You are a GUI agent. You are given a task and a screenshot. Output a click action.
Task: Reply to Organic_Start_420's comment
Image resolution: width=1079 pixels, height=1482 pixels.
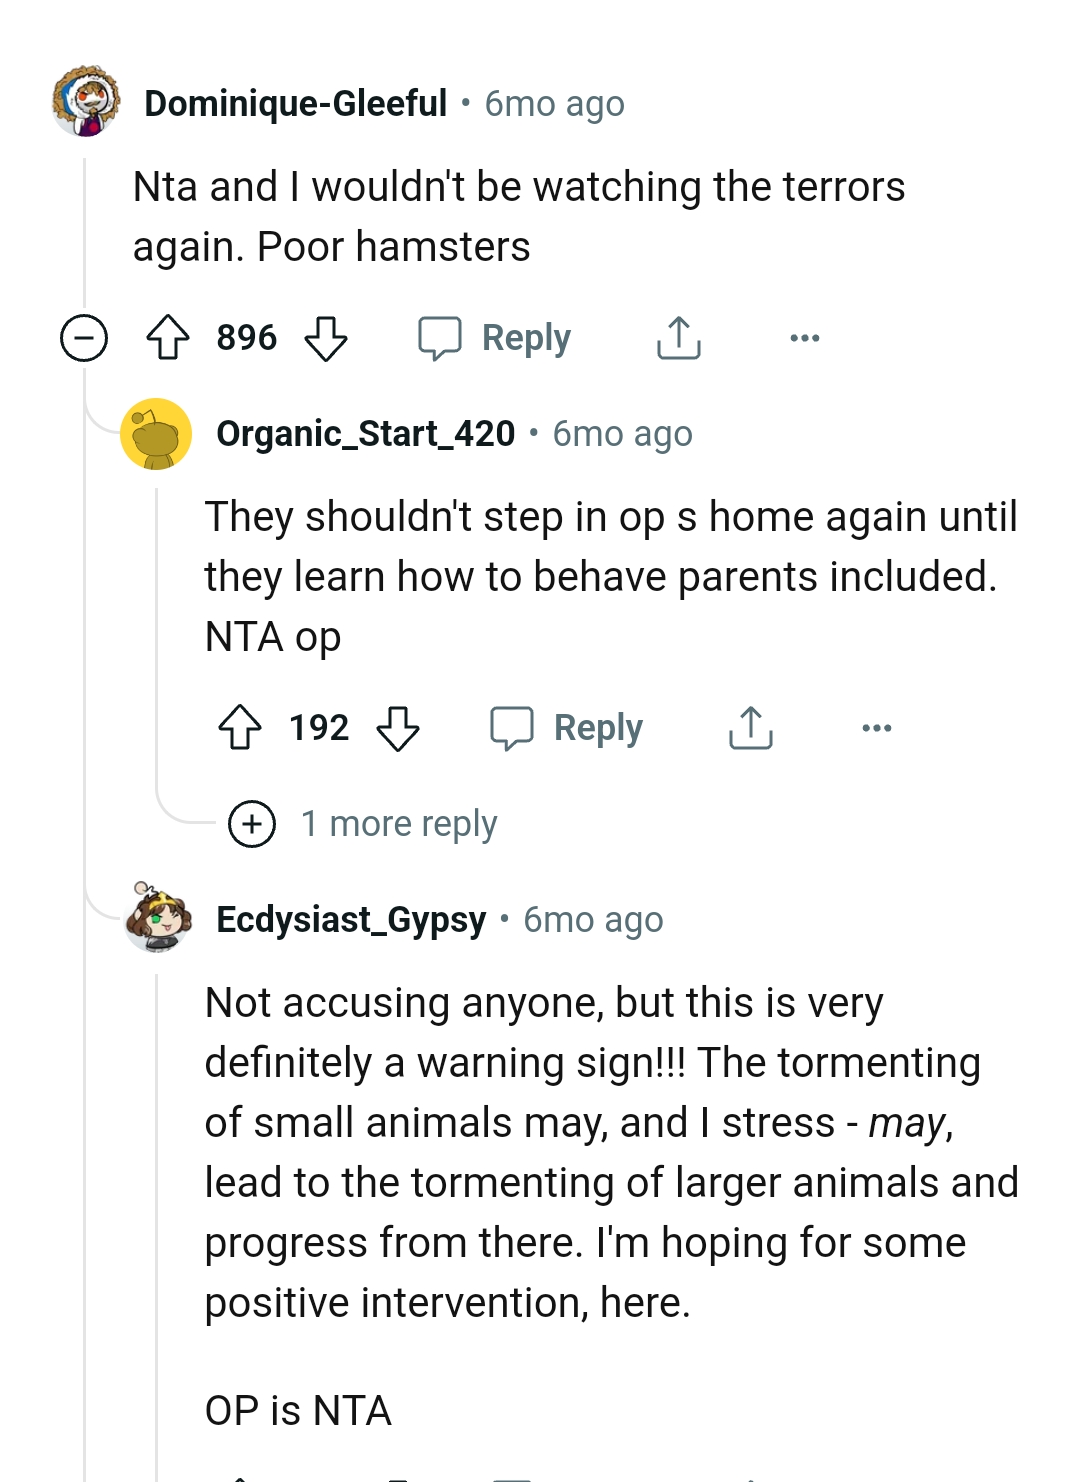coord(567,727)
